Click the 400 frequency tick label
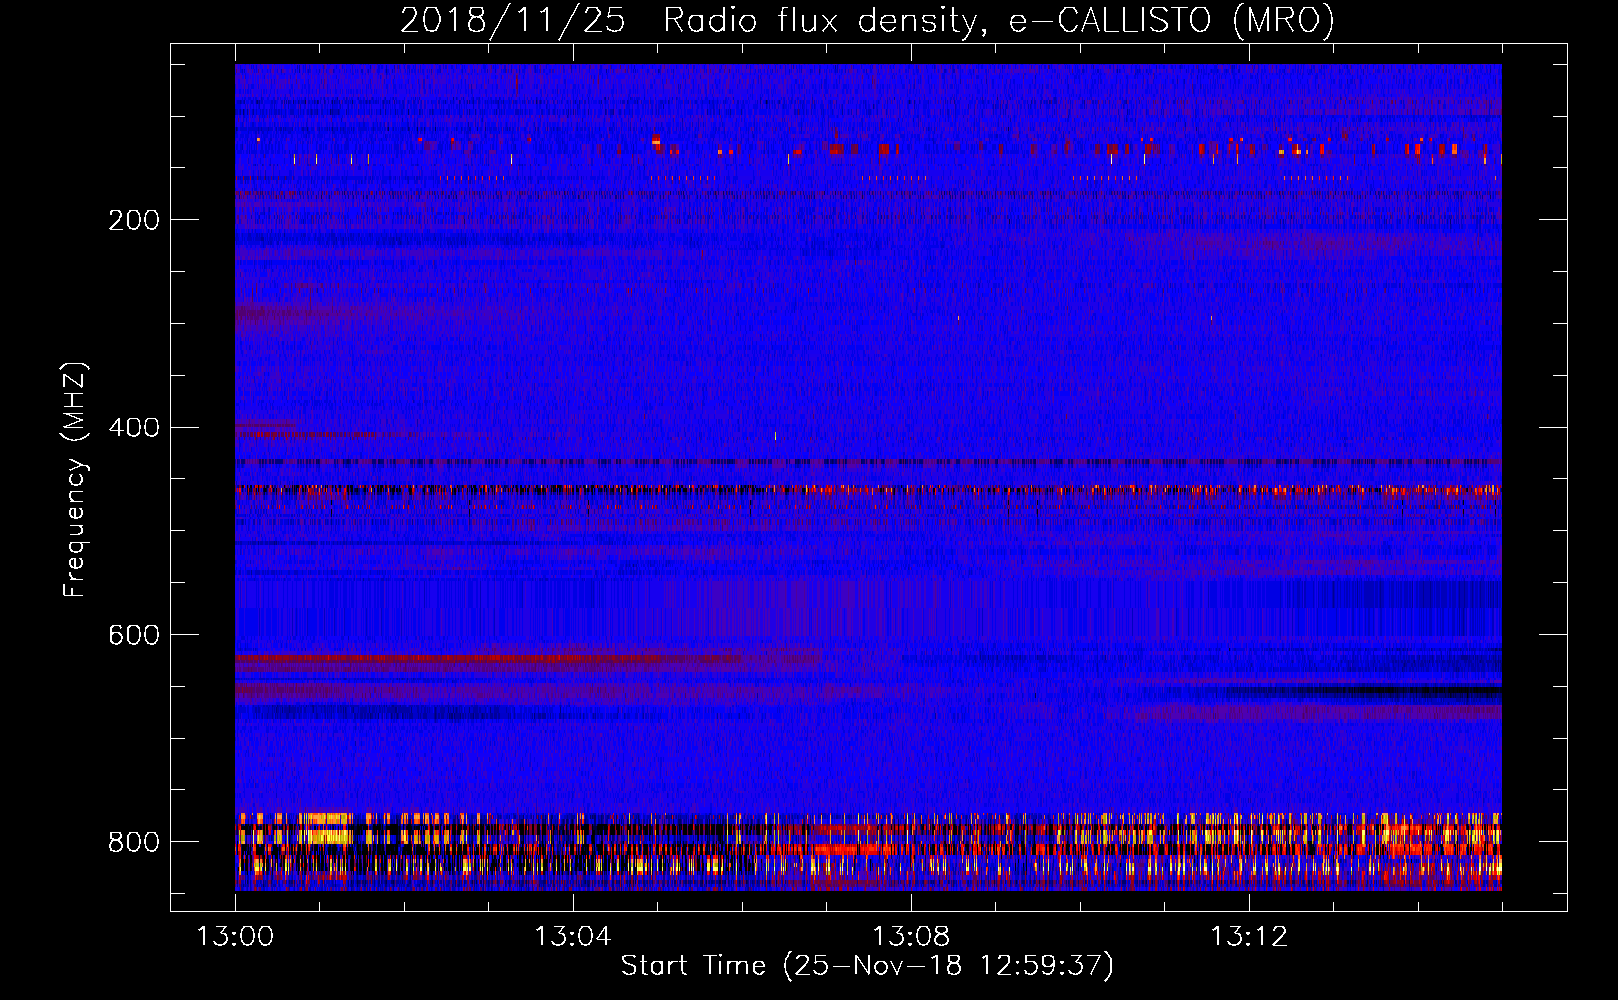This screenshot has width=1618, height=1000. 134,428
